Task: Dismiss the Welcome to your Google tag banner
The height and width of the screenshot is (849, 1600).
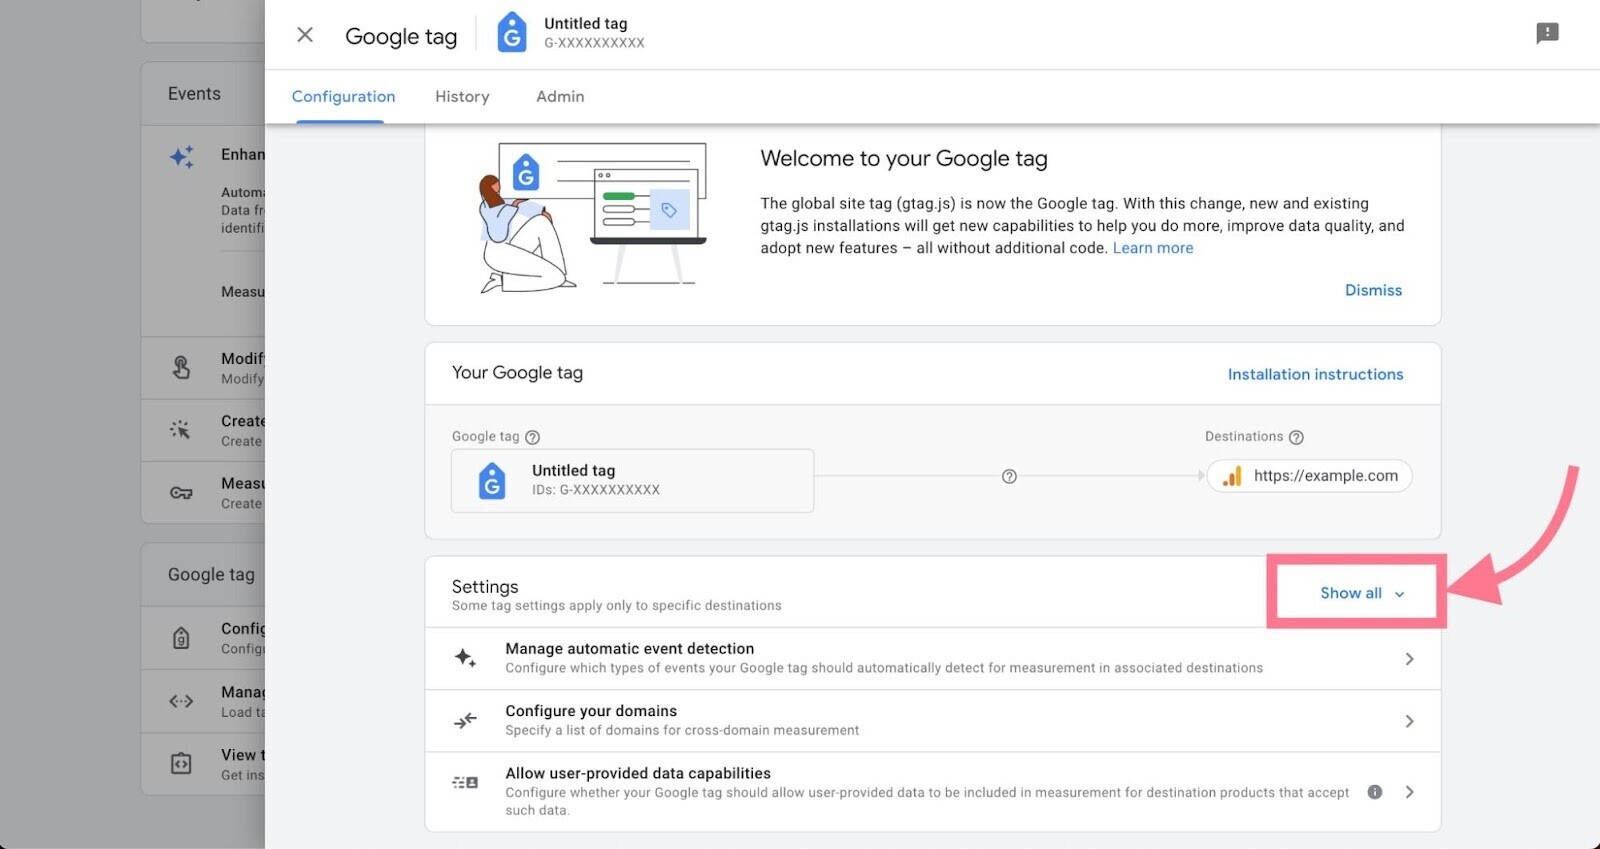Action: point(1373,290)
